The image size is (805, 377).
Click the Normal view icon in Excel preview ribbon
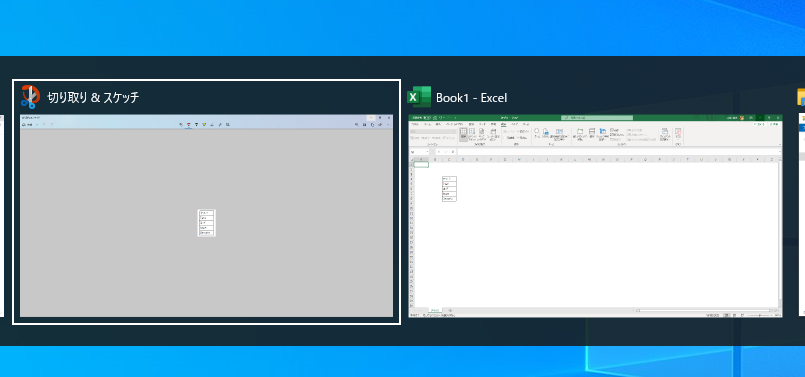463,134
